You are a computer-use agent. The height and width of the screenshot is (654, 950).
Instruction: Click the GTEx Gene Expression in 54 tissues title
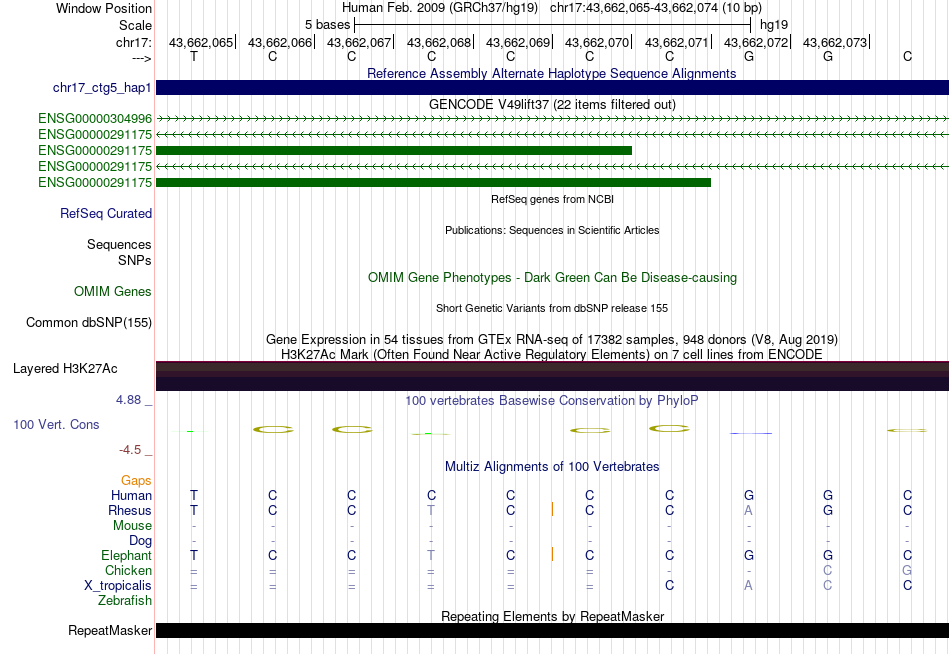pos(552,339)
